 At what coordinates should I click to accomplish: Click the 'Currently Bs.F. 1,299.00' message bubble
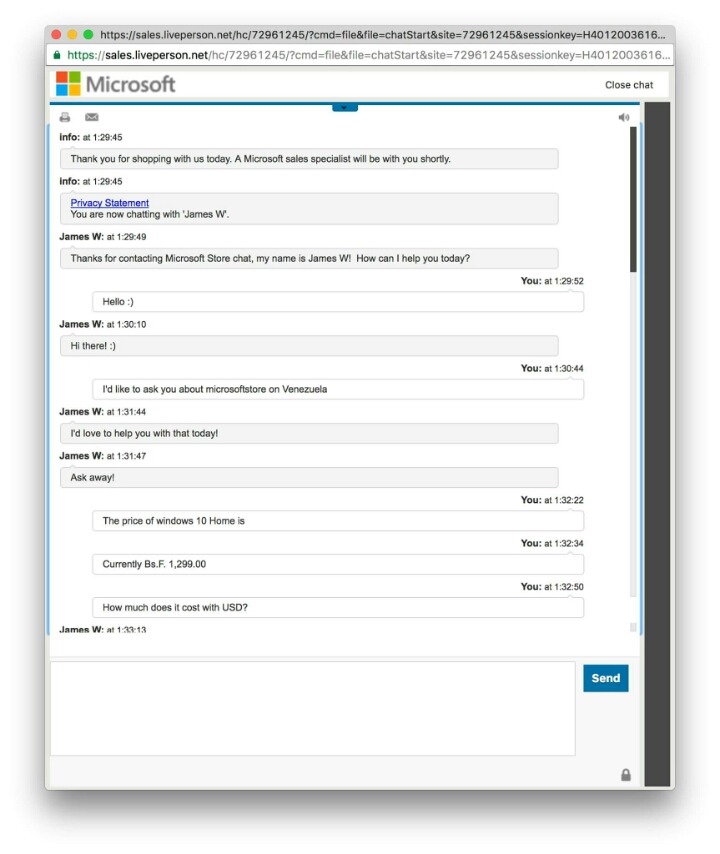[337, 564]
